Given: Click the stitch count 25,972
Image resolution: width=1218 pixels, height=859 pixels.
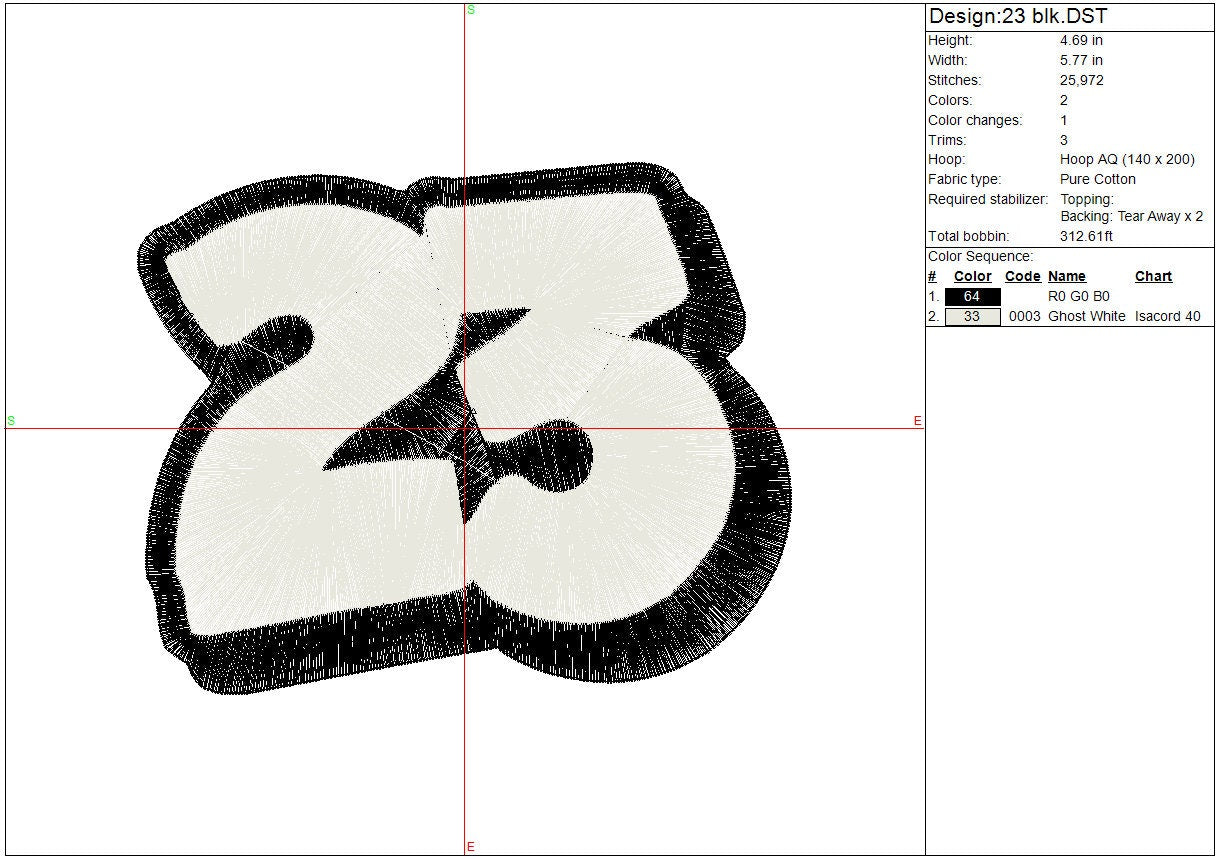Looking at the screenshot, I should [x=1081, y=81].
